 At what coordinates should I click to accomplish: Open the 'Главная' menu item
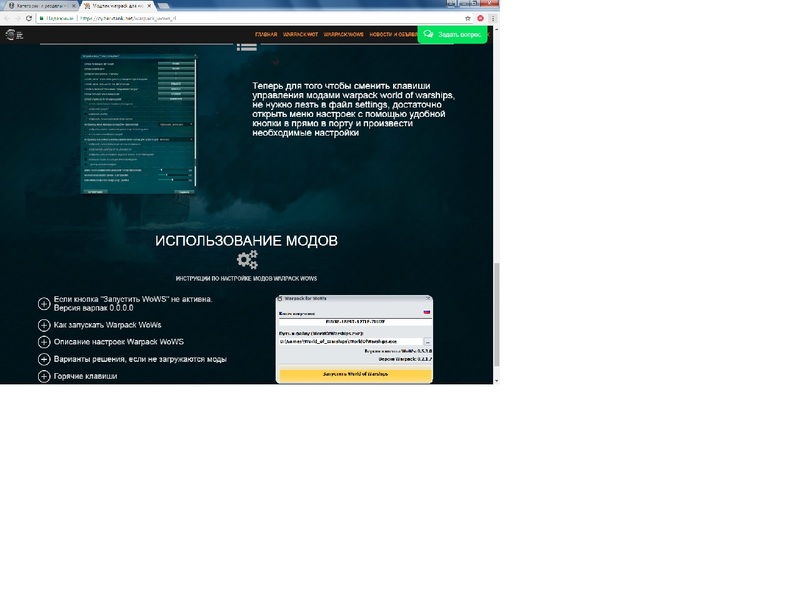click(x=266, y=35)
